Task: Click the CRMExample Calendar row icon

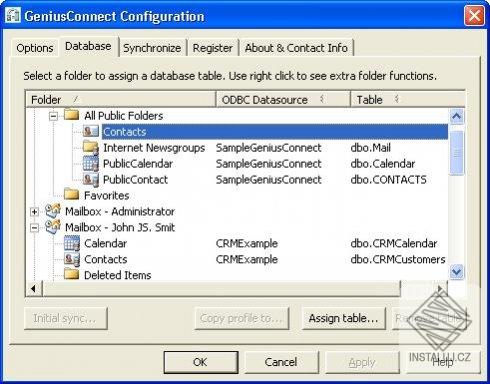Action: pyautogui.click(x=72, y=243)
